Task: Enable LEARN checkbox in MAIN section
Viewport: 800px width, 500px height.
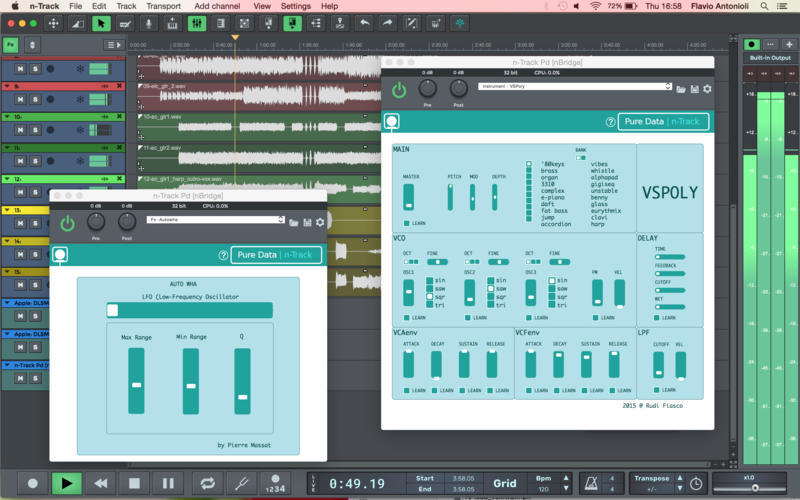Action: point(406,223)
